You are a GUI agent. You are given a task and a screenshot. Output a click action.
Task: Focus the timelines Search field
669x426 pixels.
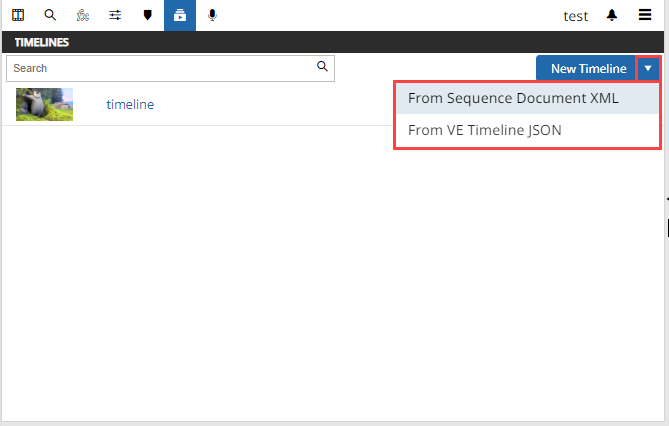coord(160,68)
